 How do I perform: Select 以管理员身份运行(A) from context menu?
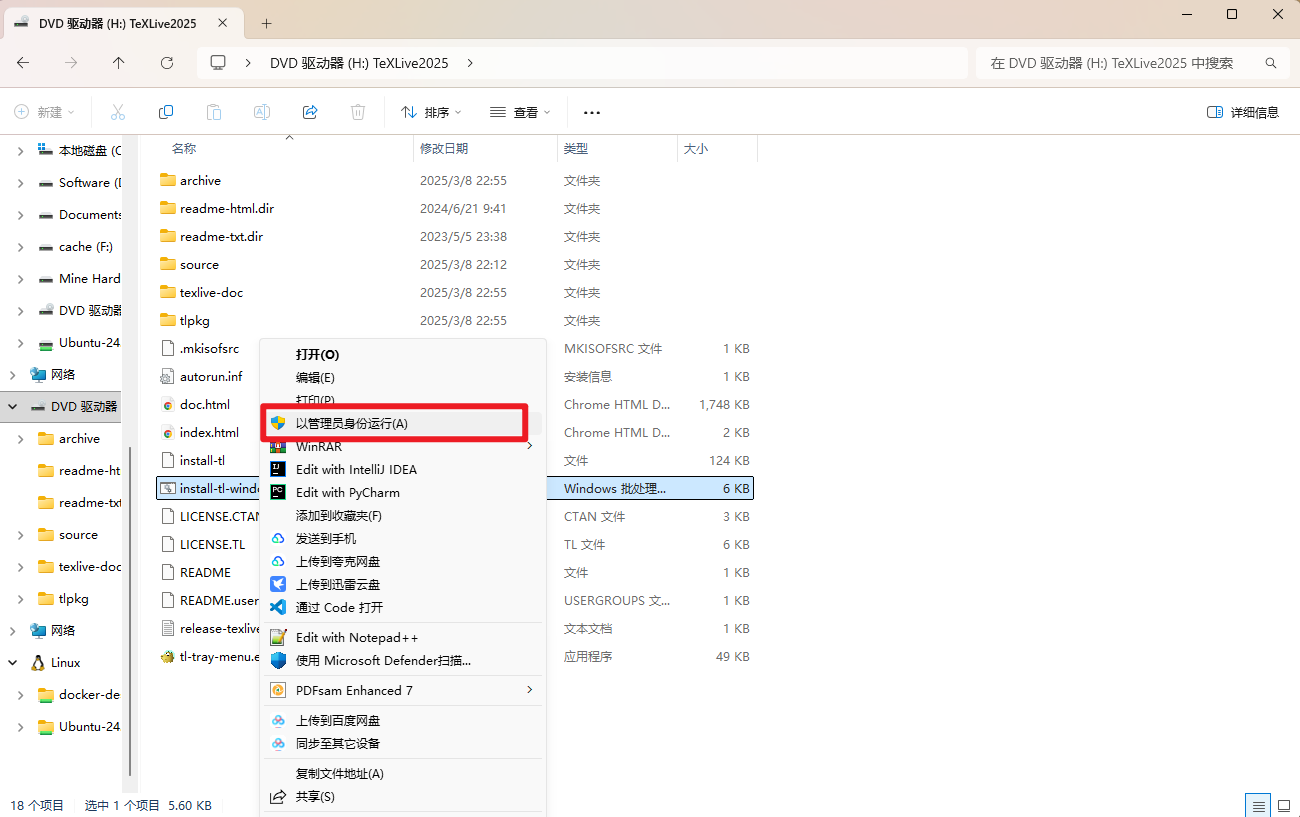tap(351, 423)
